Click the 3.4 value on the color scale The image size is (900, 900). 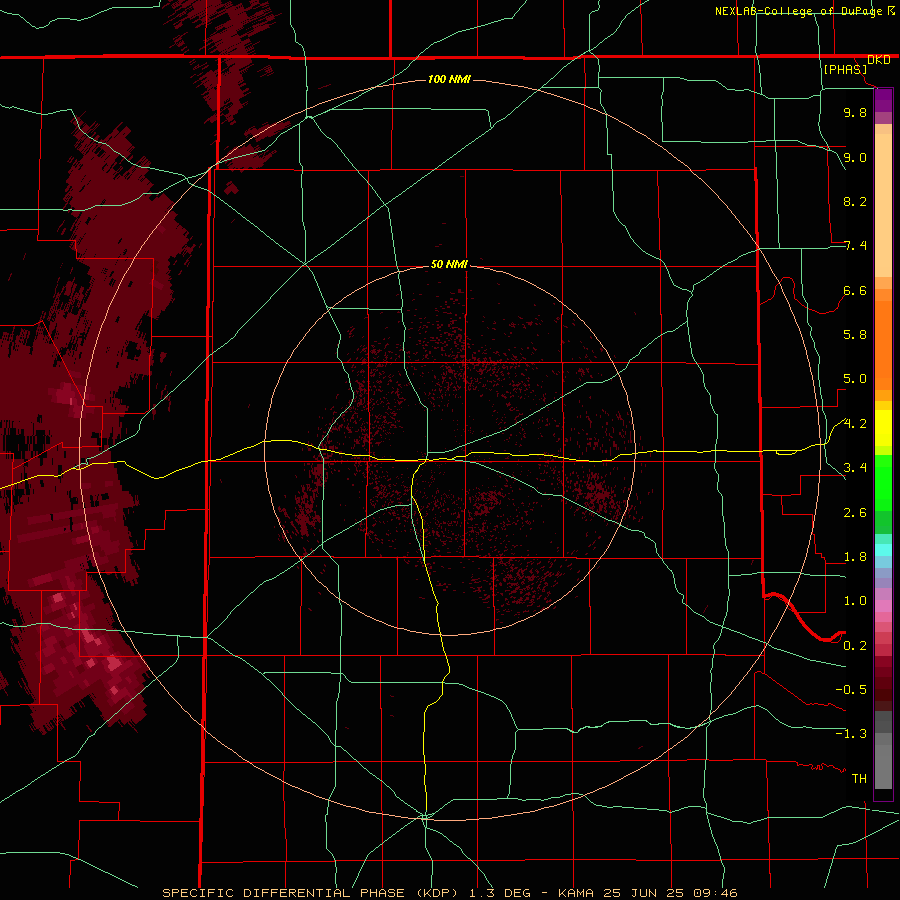point(855,468)
